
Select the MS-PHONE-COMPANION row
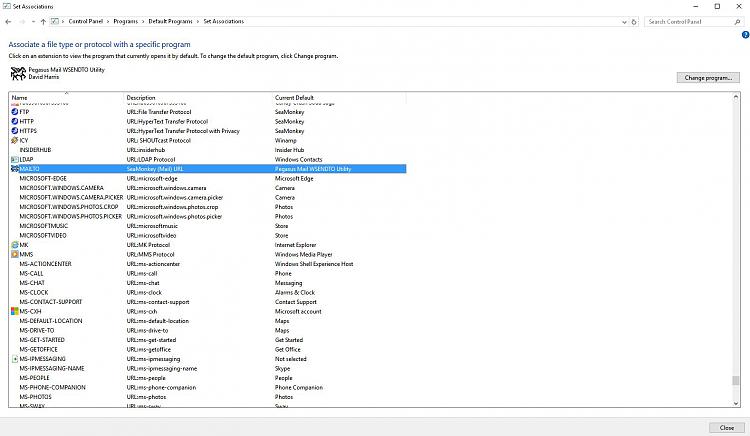208,388
